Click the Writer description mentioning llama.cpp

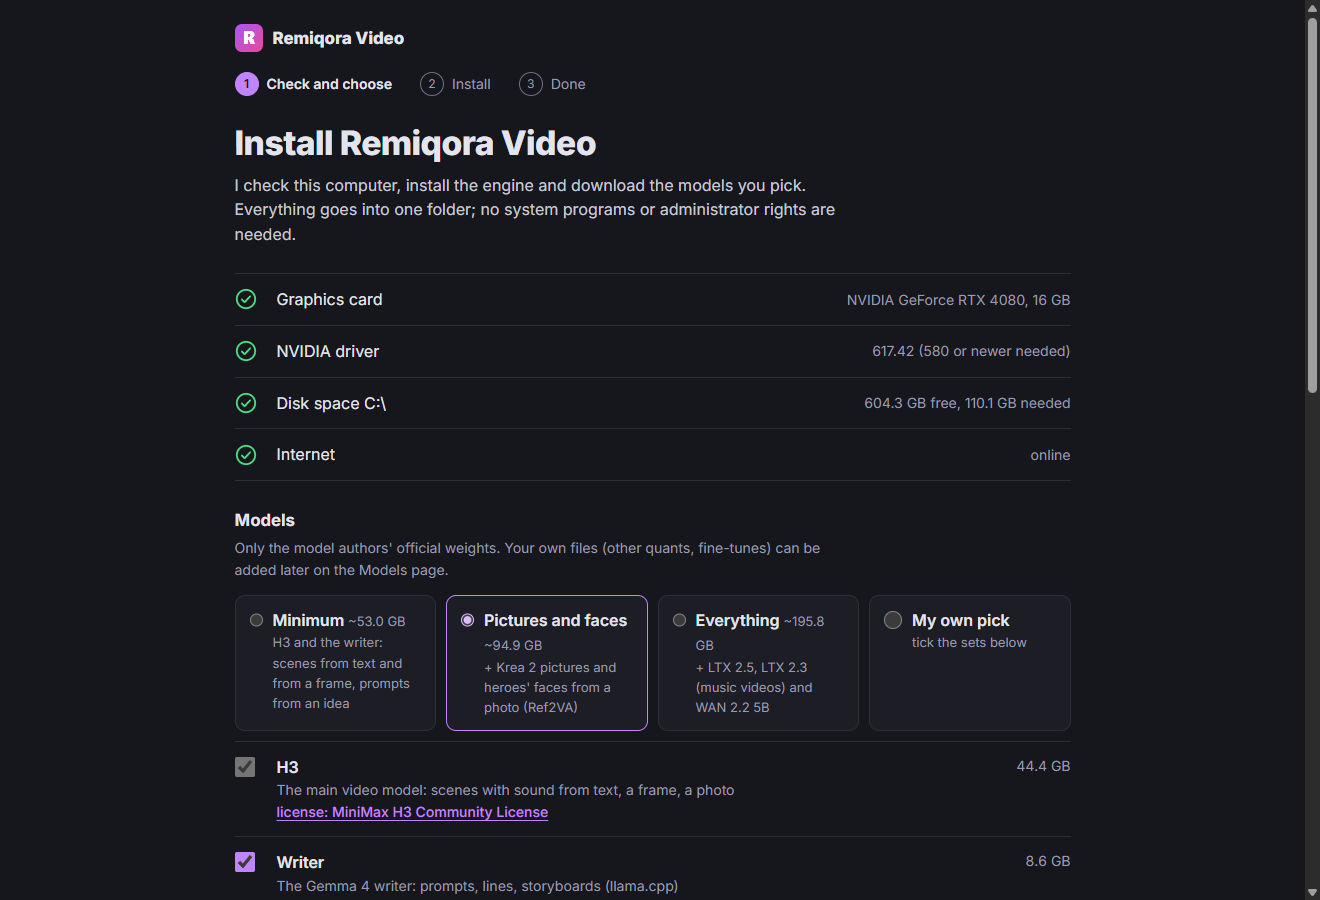tap(477, 886)
